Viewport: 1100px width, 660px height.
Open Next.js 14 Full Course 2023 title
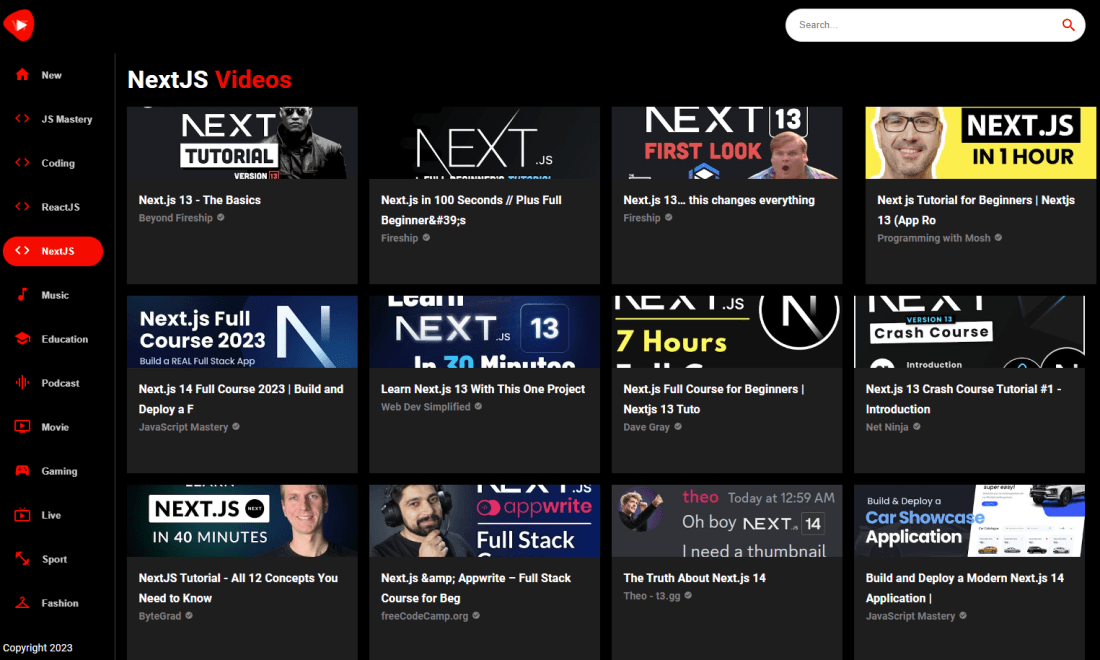[241, 398]
